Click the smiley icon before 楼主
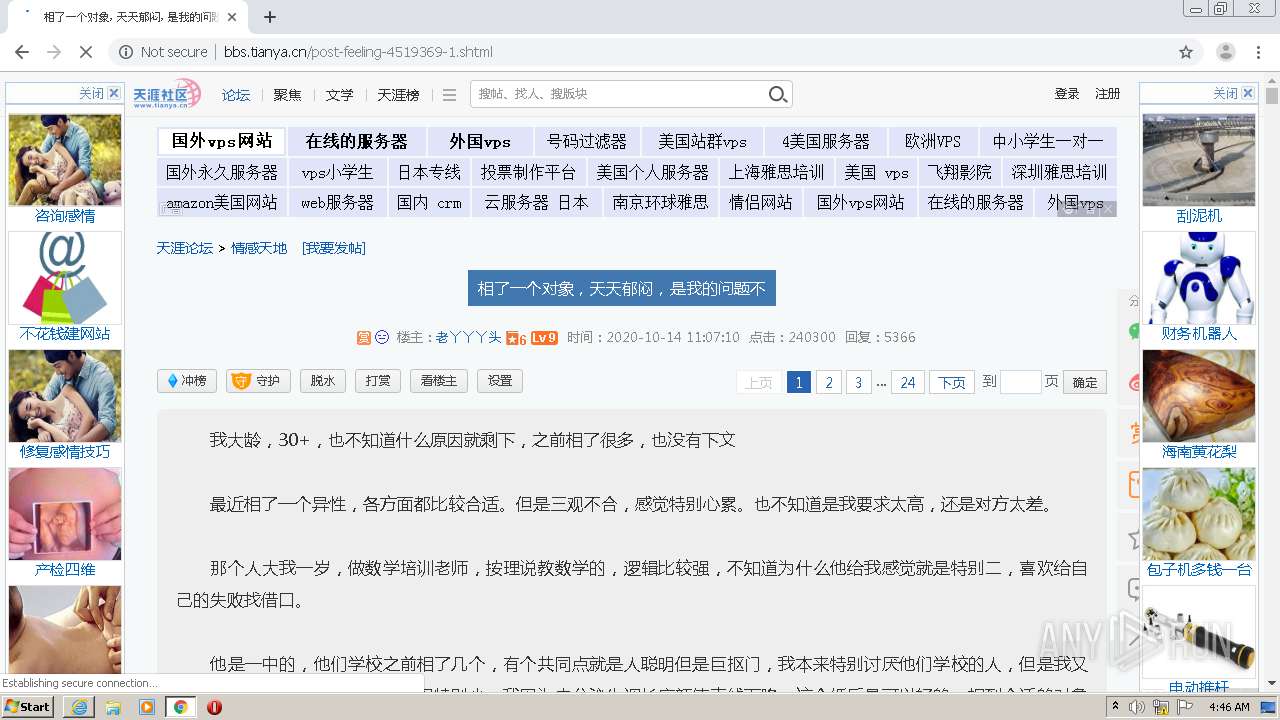 pyautogui.click(x=382, y=338)
